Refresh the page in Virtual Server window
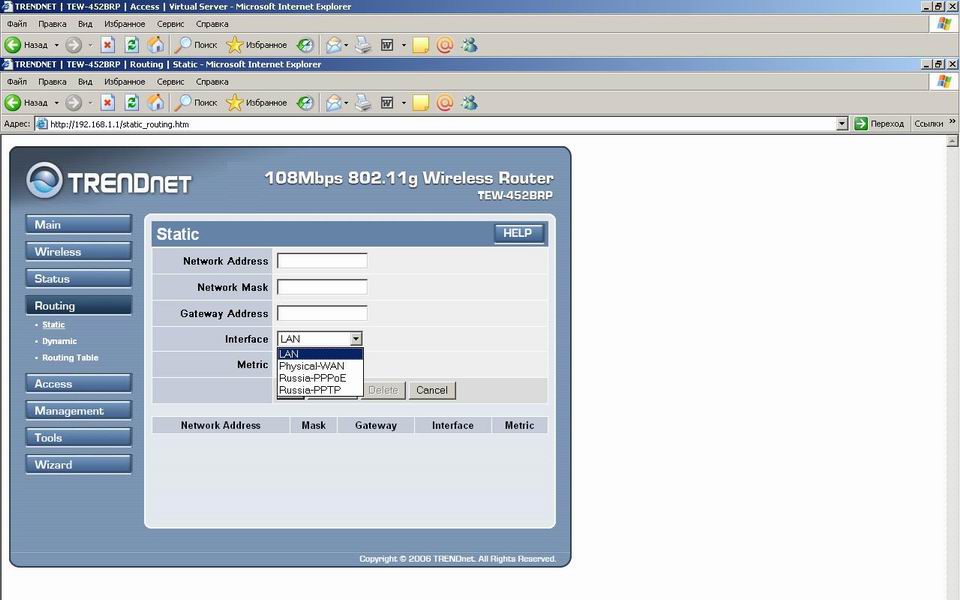960x600 pixels. point(132,45)
